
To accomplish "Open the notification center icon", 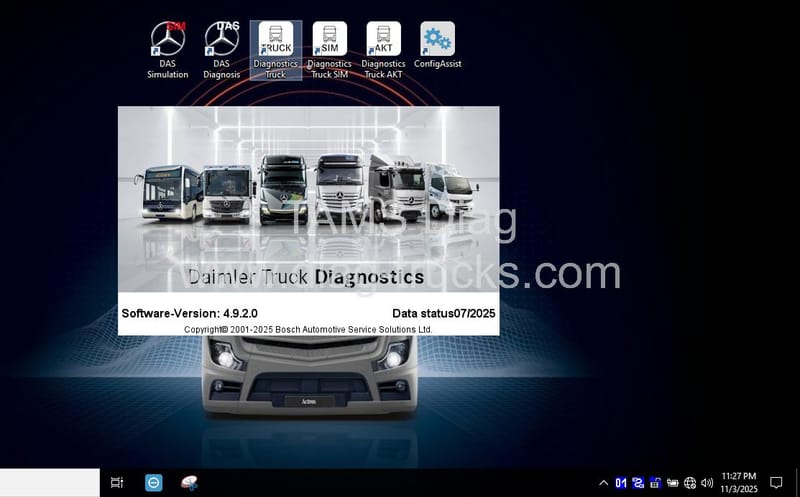I will click(776, 483).
